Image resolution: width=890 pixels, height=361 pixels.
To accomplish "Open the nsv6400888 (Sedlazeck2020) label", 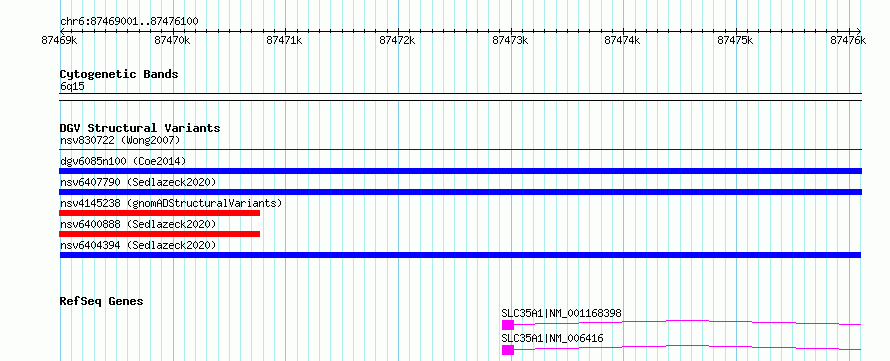I will (x=138, y=224).
